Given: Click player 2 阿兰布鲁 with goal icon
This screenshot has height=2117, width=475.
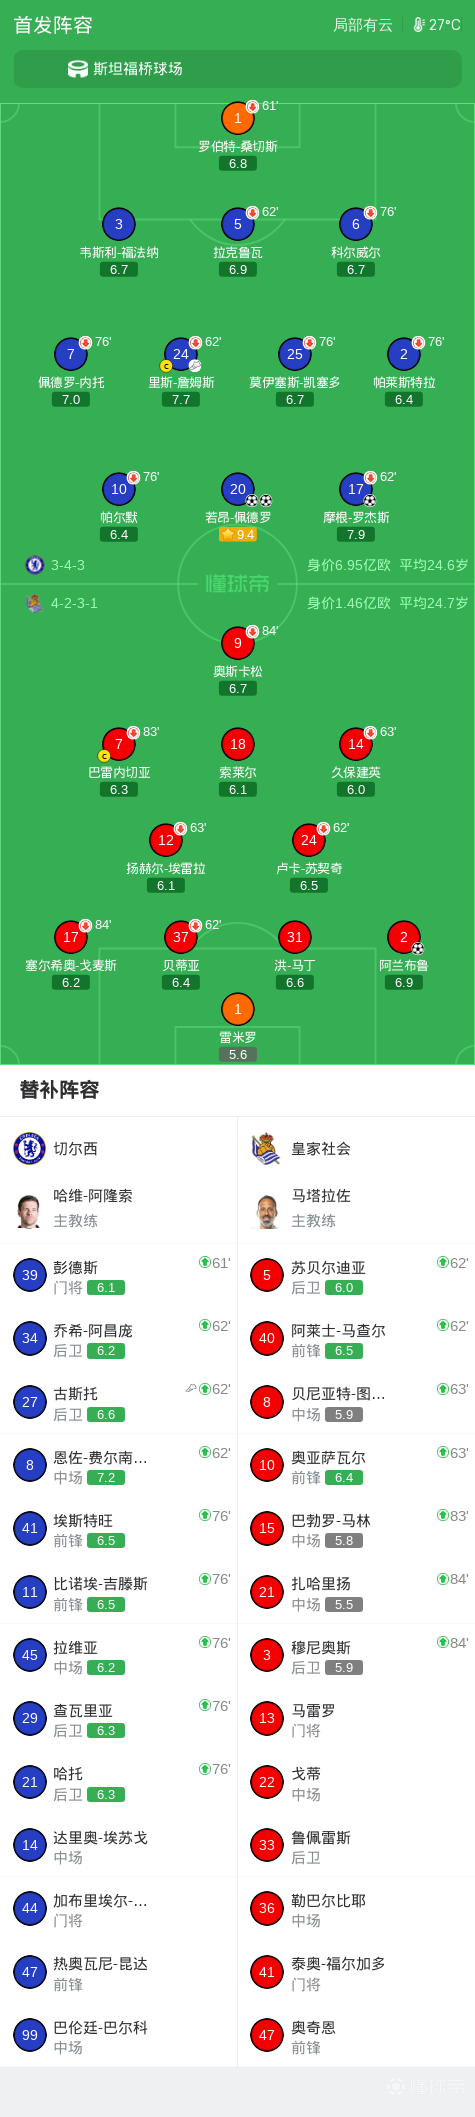Looking at the screenshot, I should pos(404,937).
